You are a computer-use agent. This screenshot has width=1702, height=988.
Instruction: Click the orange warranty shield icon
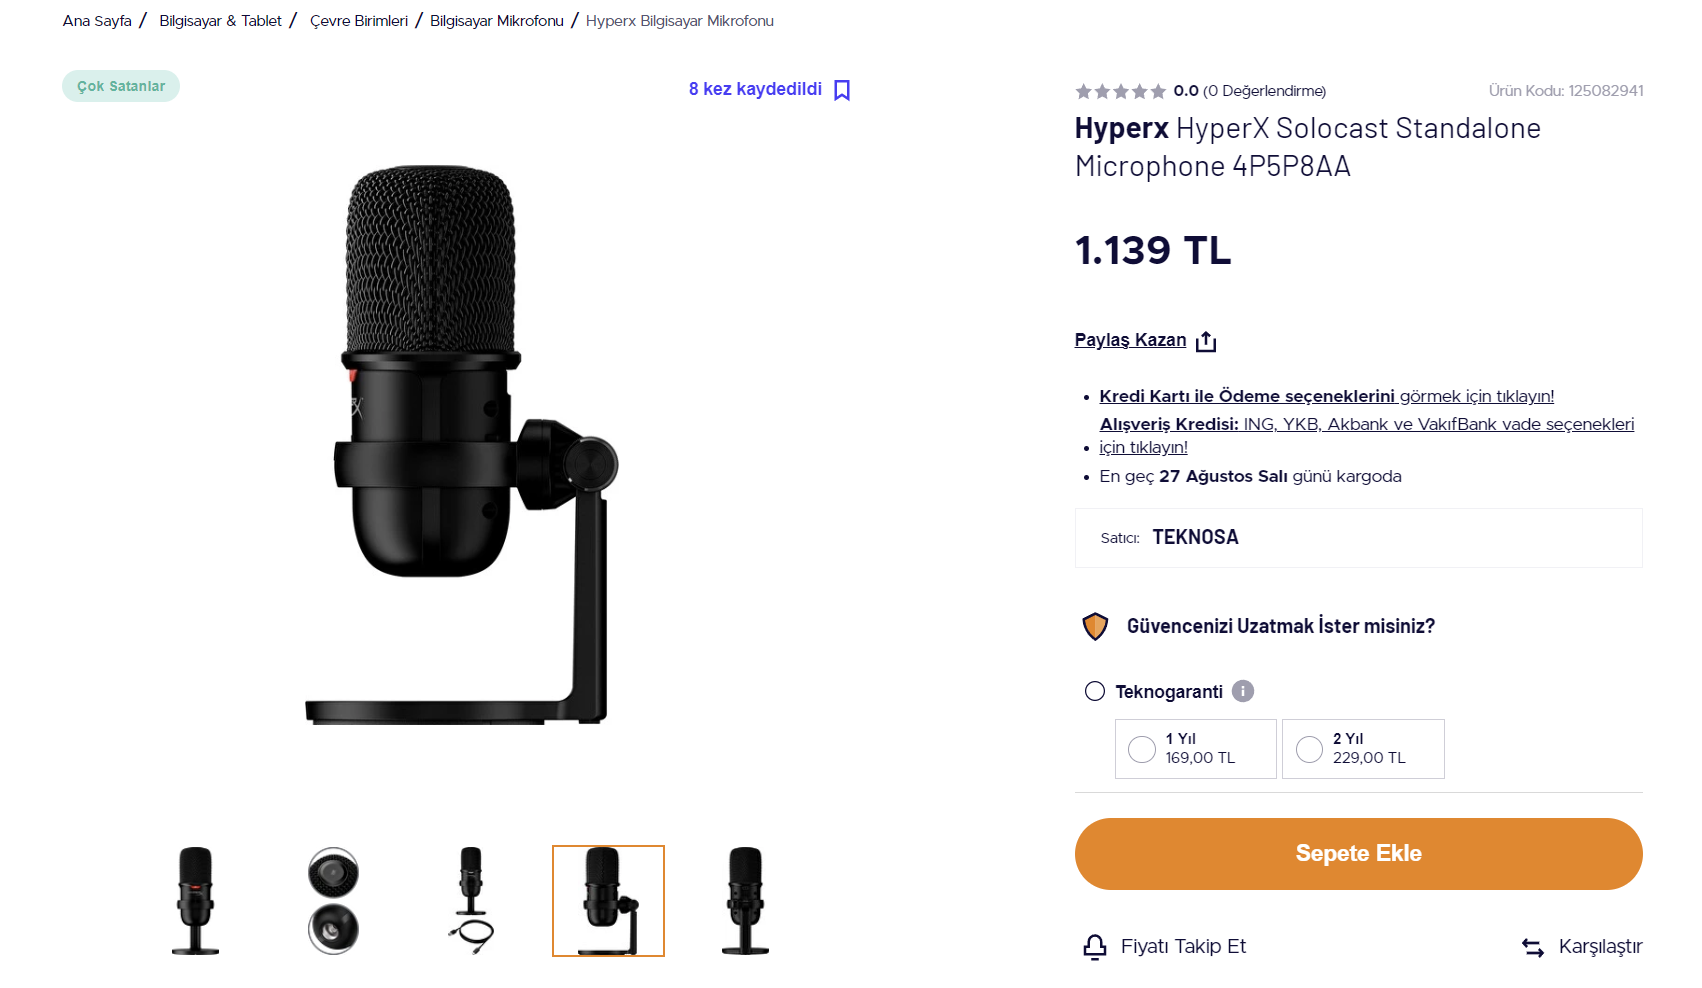click(1095, 627)
